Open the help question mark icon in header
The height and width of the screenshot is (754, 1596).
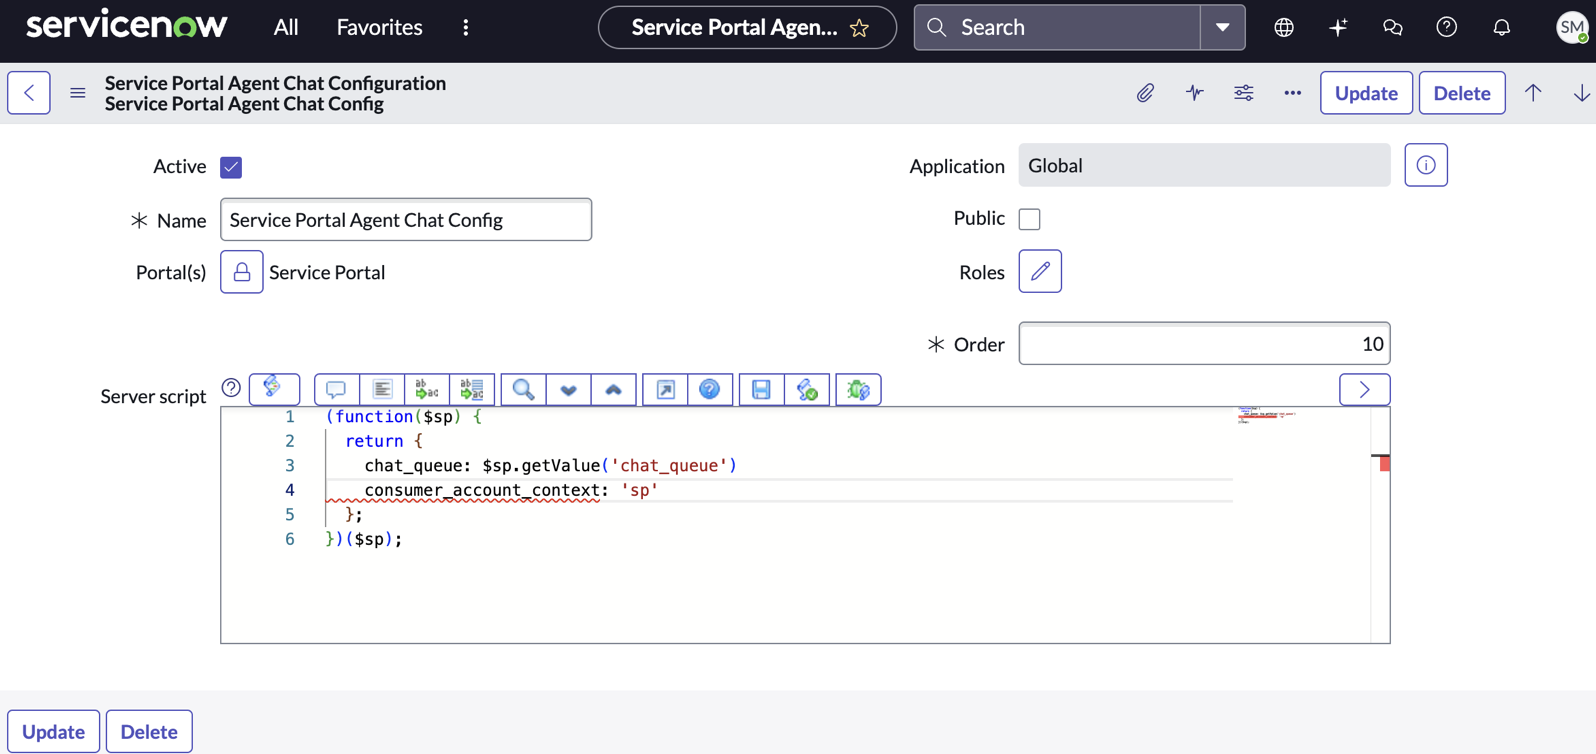pos(1446,27)
